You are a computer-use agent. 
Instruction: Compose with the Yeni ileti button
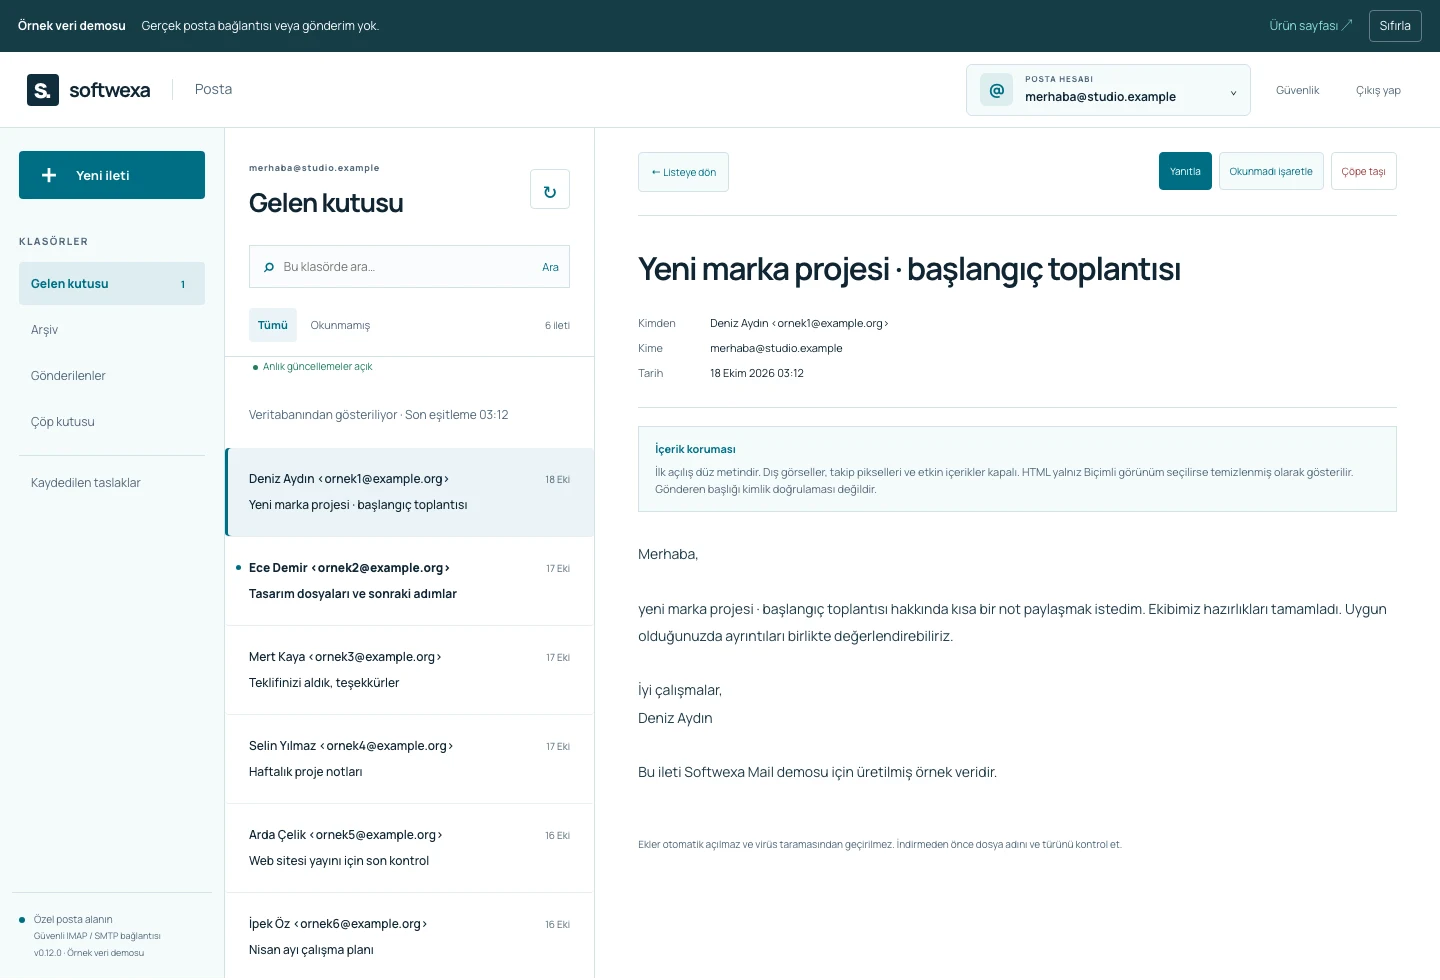(112, 175)
